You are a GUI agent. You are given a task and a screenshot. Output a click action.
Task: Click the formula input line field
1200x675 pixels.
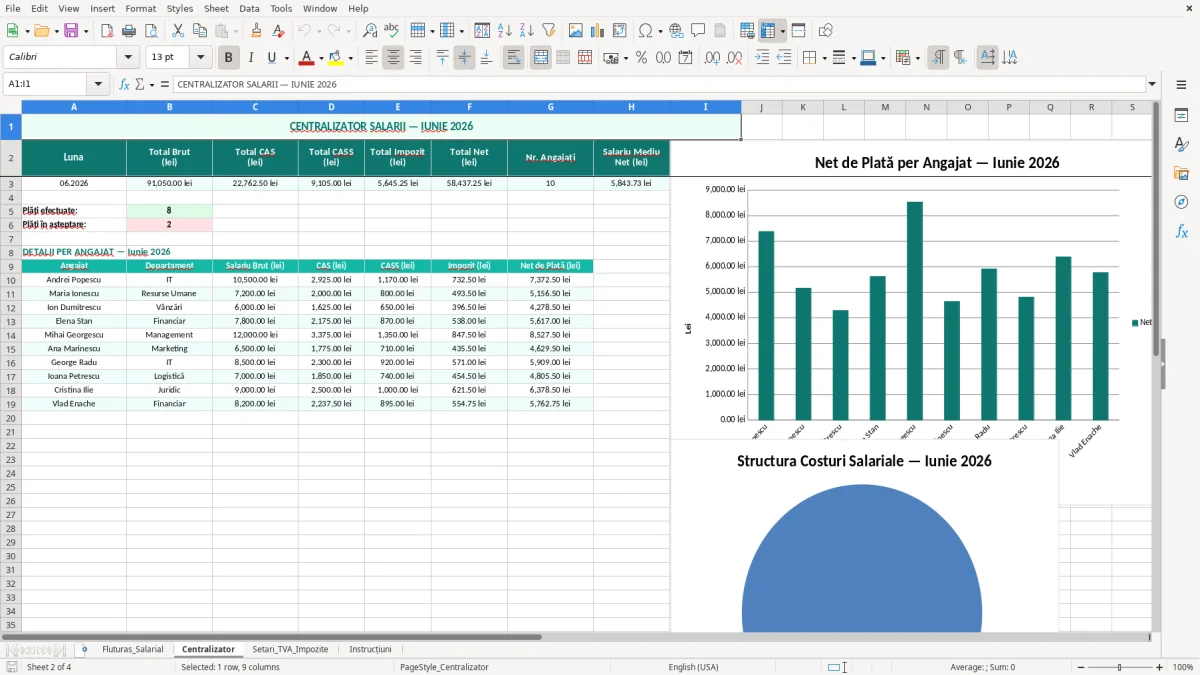tap(659, 85)
